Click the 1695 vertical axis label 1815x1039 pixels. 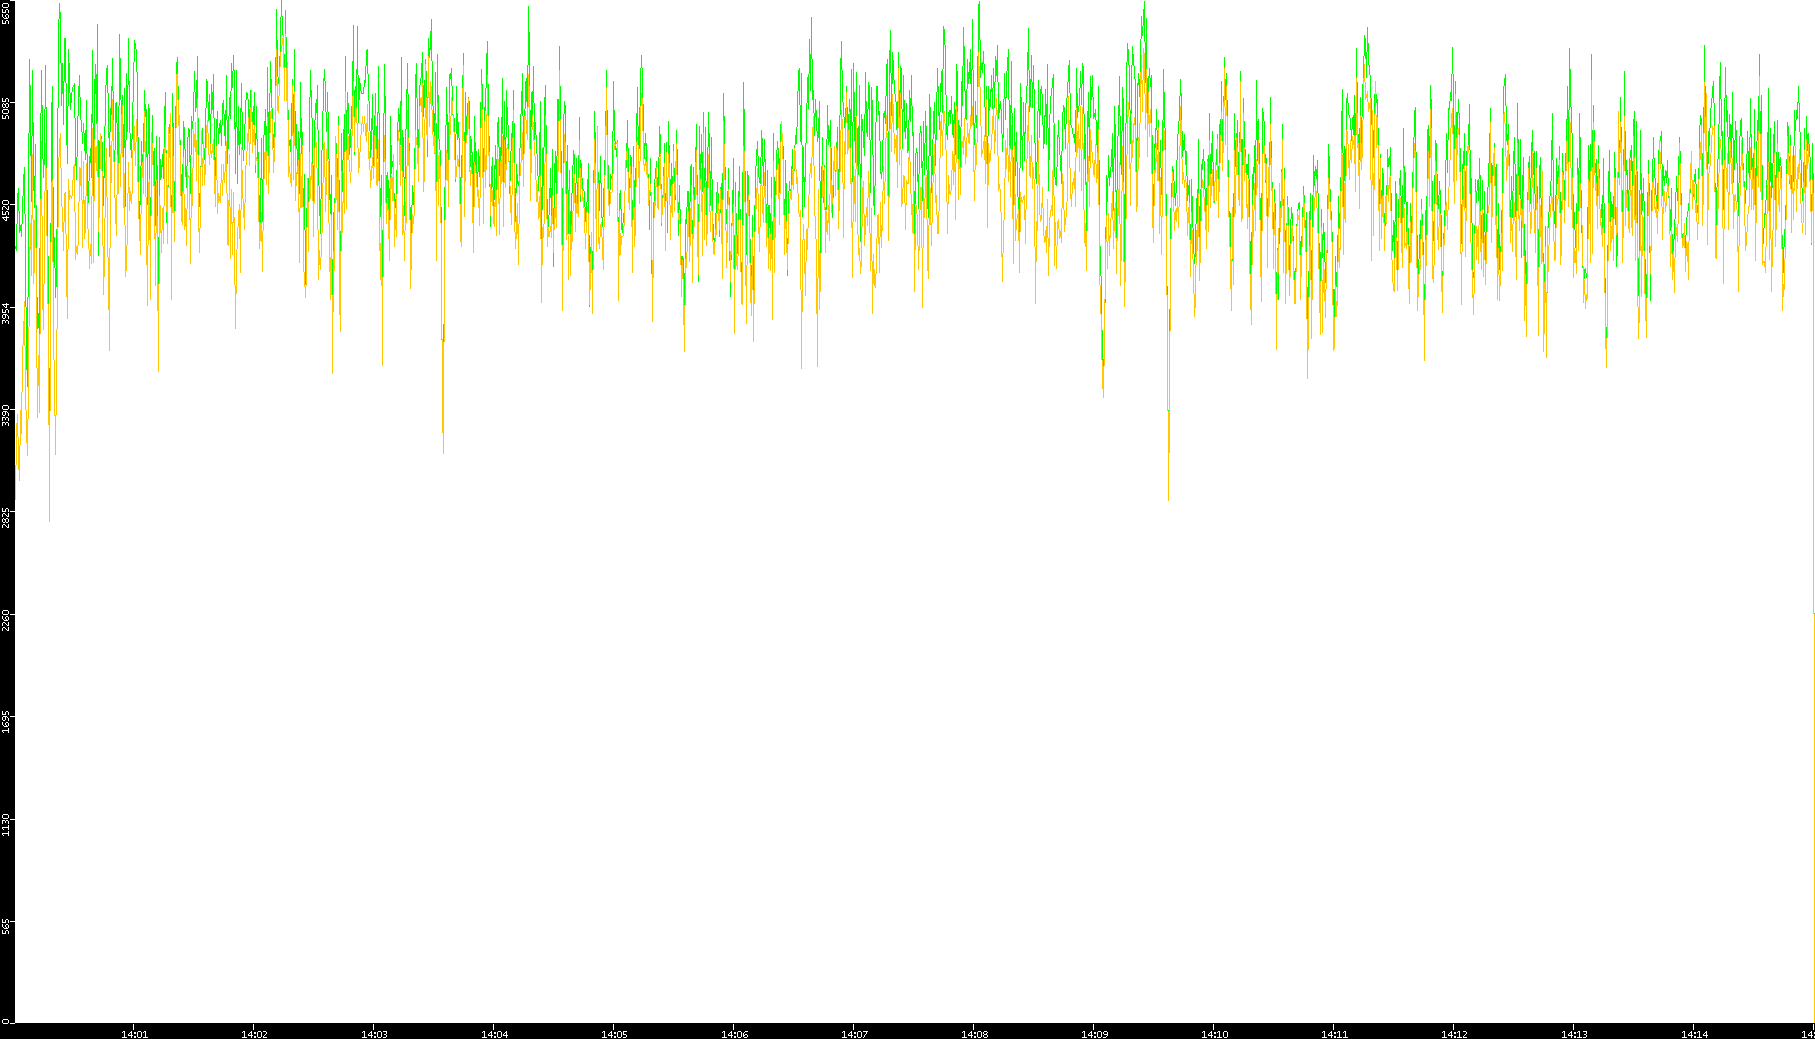(x=7, y=721)
